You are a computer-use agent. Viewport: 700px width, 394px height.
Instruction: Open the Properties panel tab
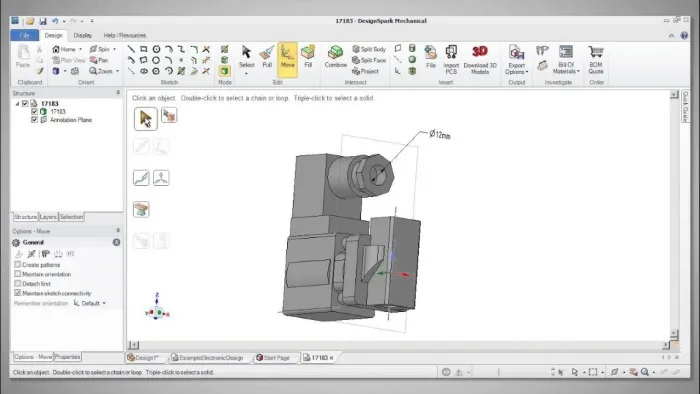[67, 357]
